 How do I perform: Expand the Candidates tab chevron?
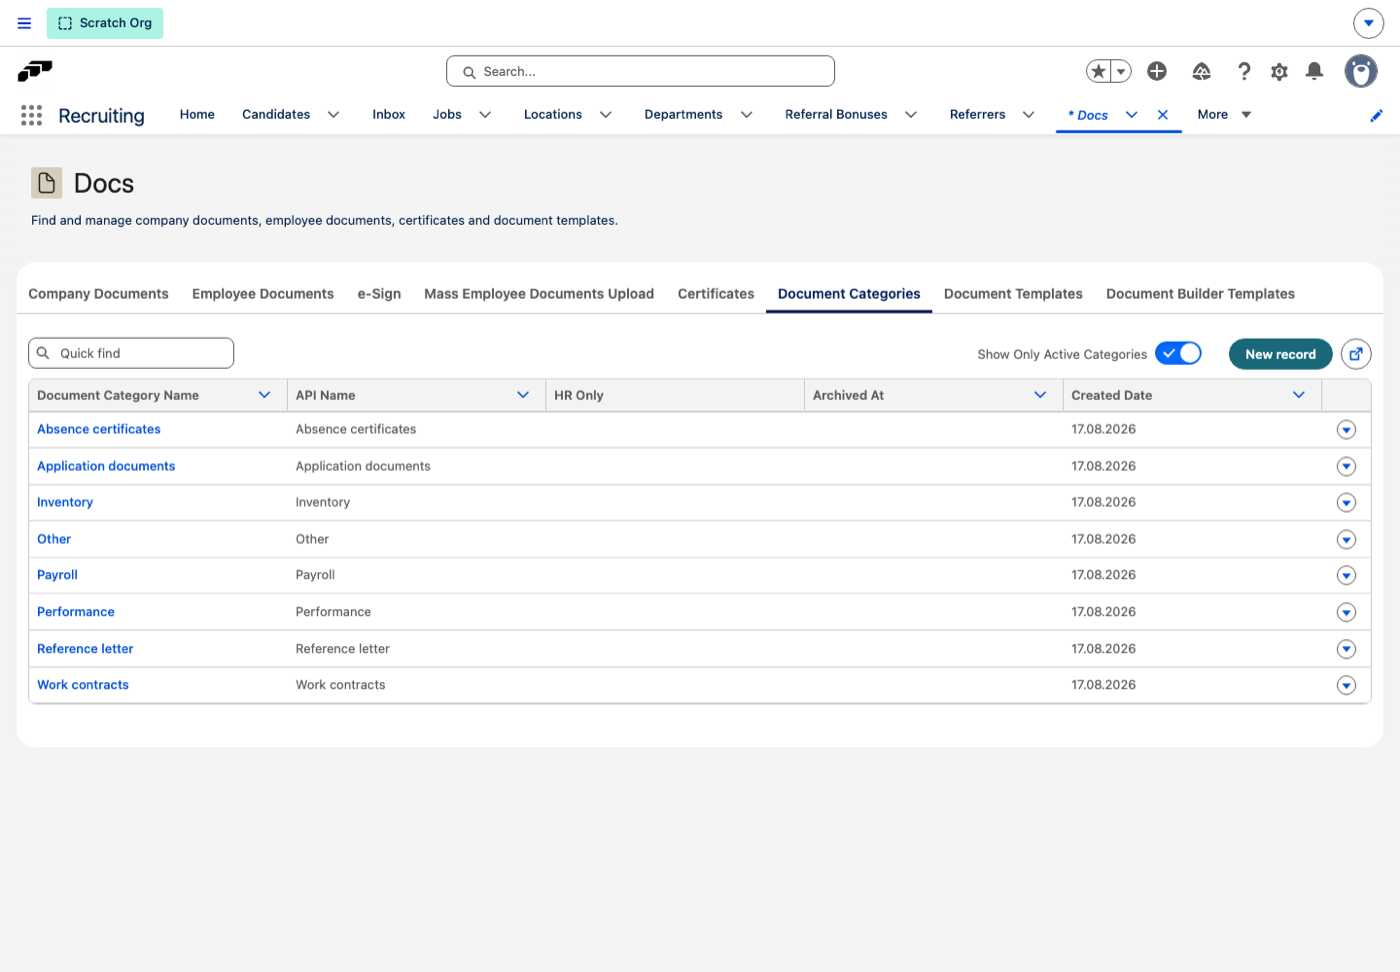point(334,115)
